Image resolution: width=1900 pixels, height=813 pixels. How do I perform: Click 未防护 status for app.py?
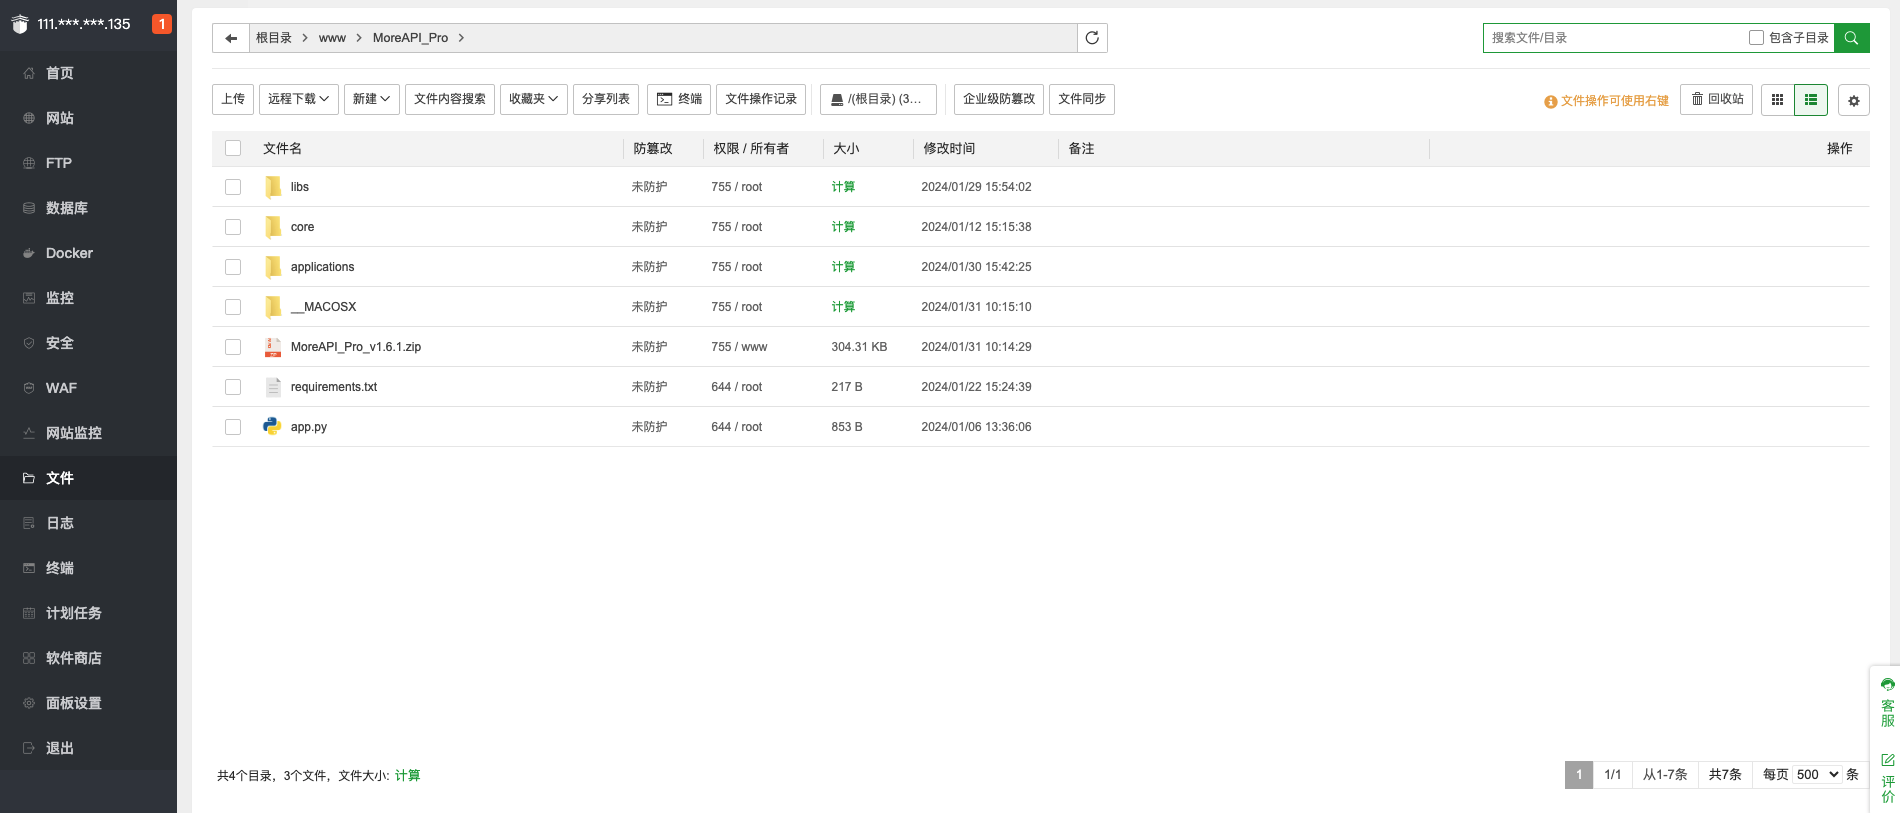click(649, 427)
